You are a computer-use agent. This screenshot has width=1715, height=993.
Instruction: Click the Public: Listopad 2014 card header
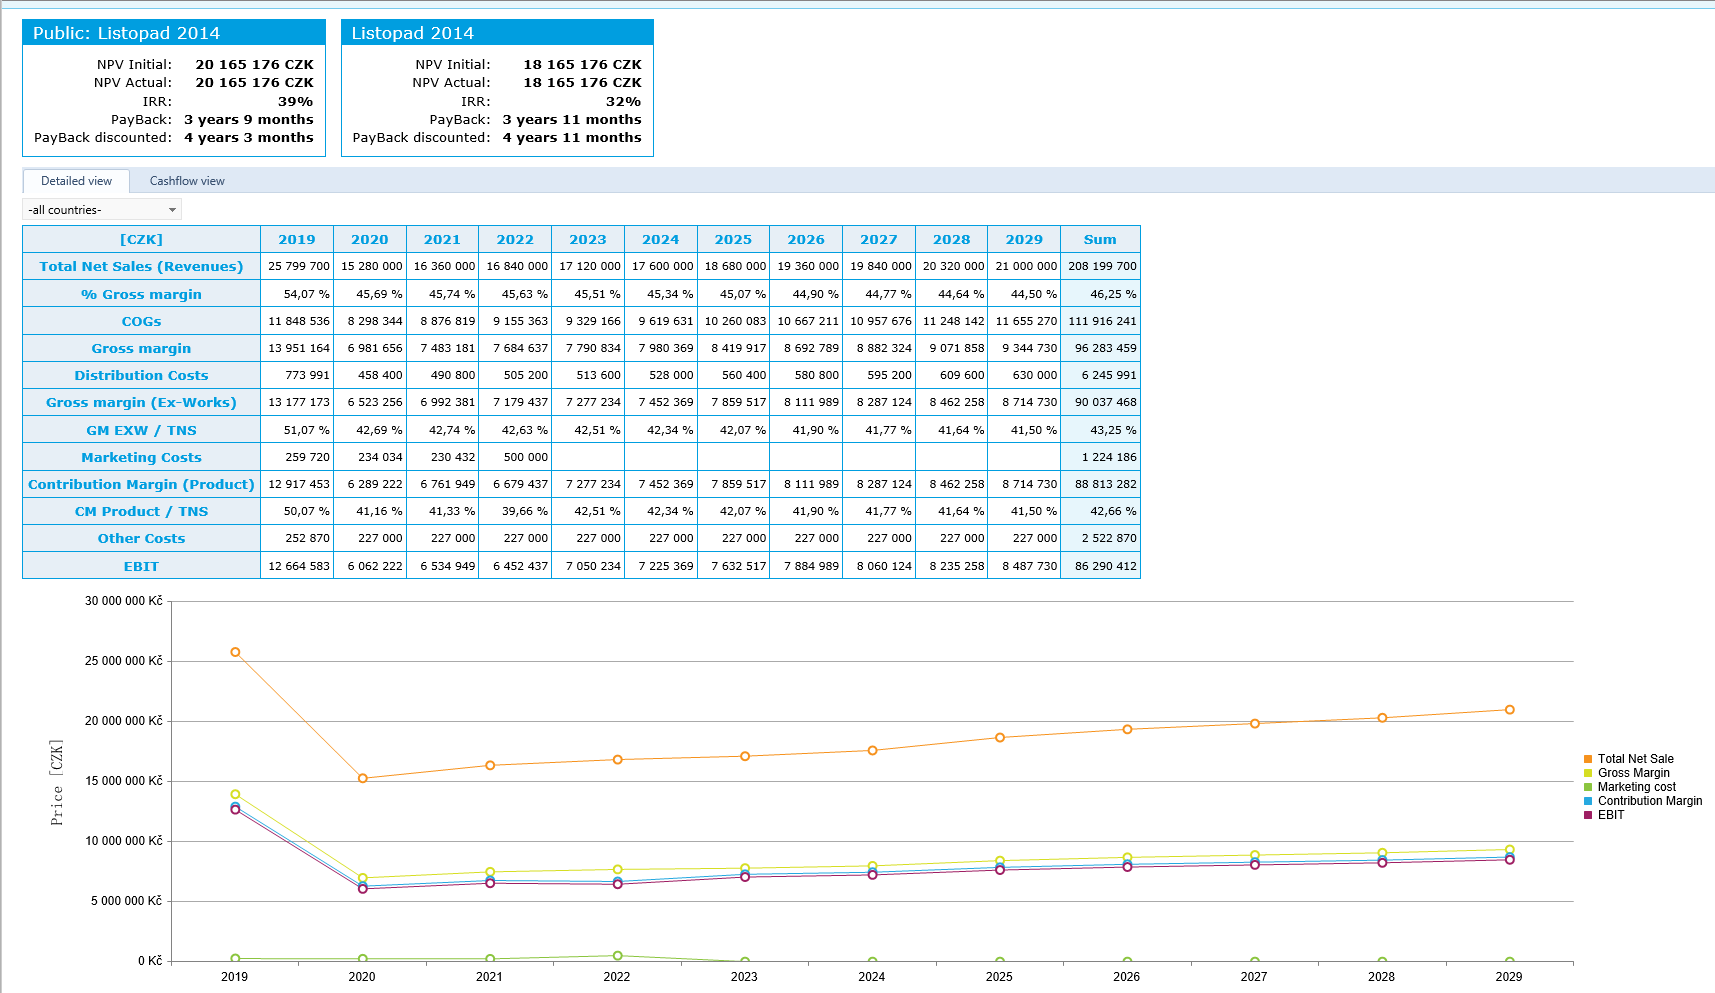pos(174,33)
